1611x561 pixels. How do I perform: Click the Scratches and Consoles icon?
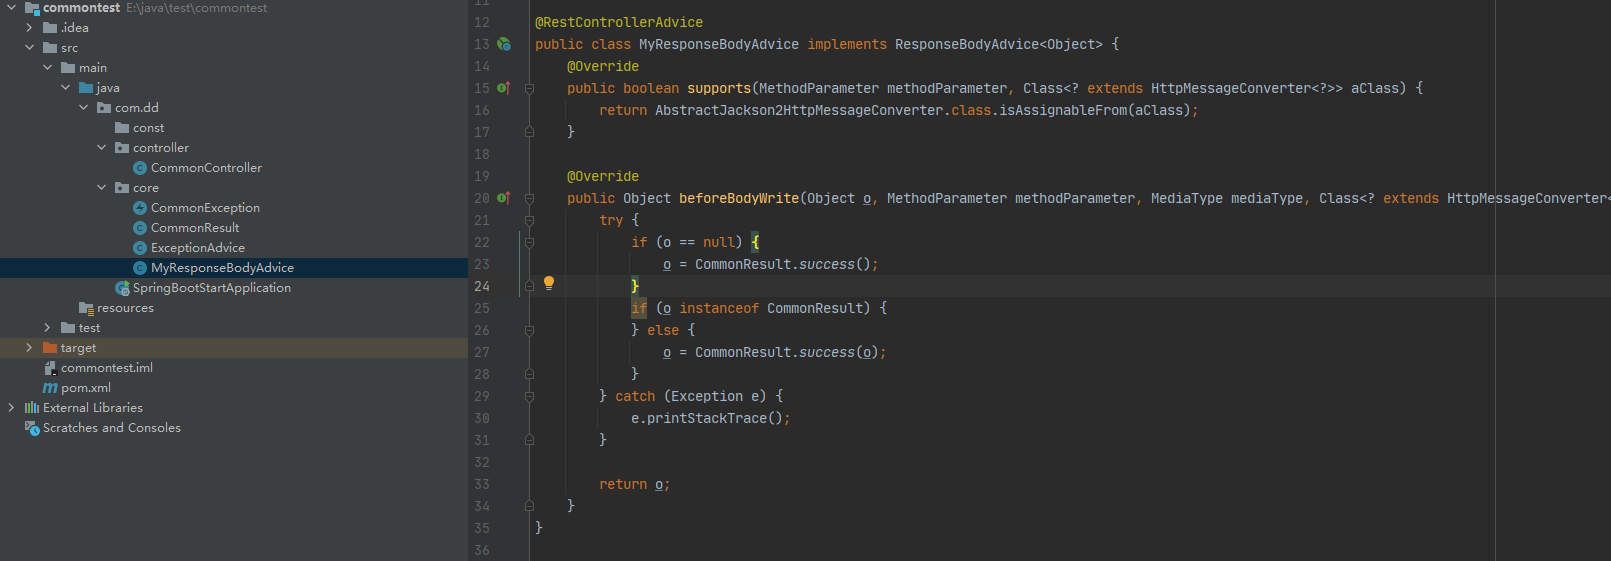[32, 428]
